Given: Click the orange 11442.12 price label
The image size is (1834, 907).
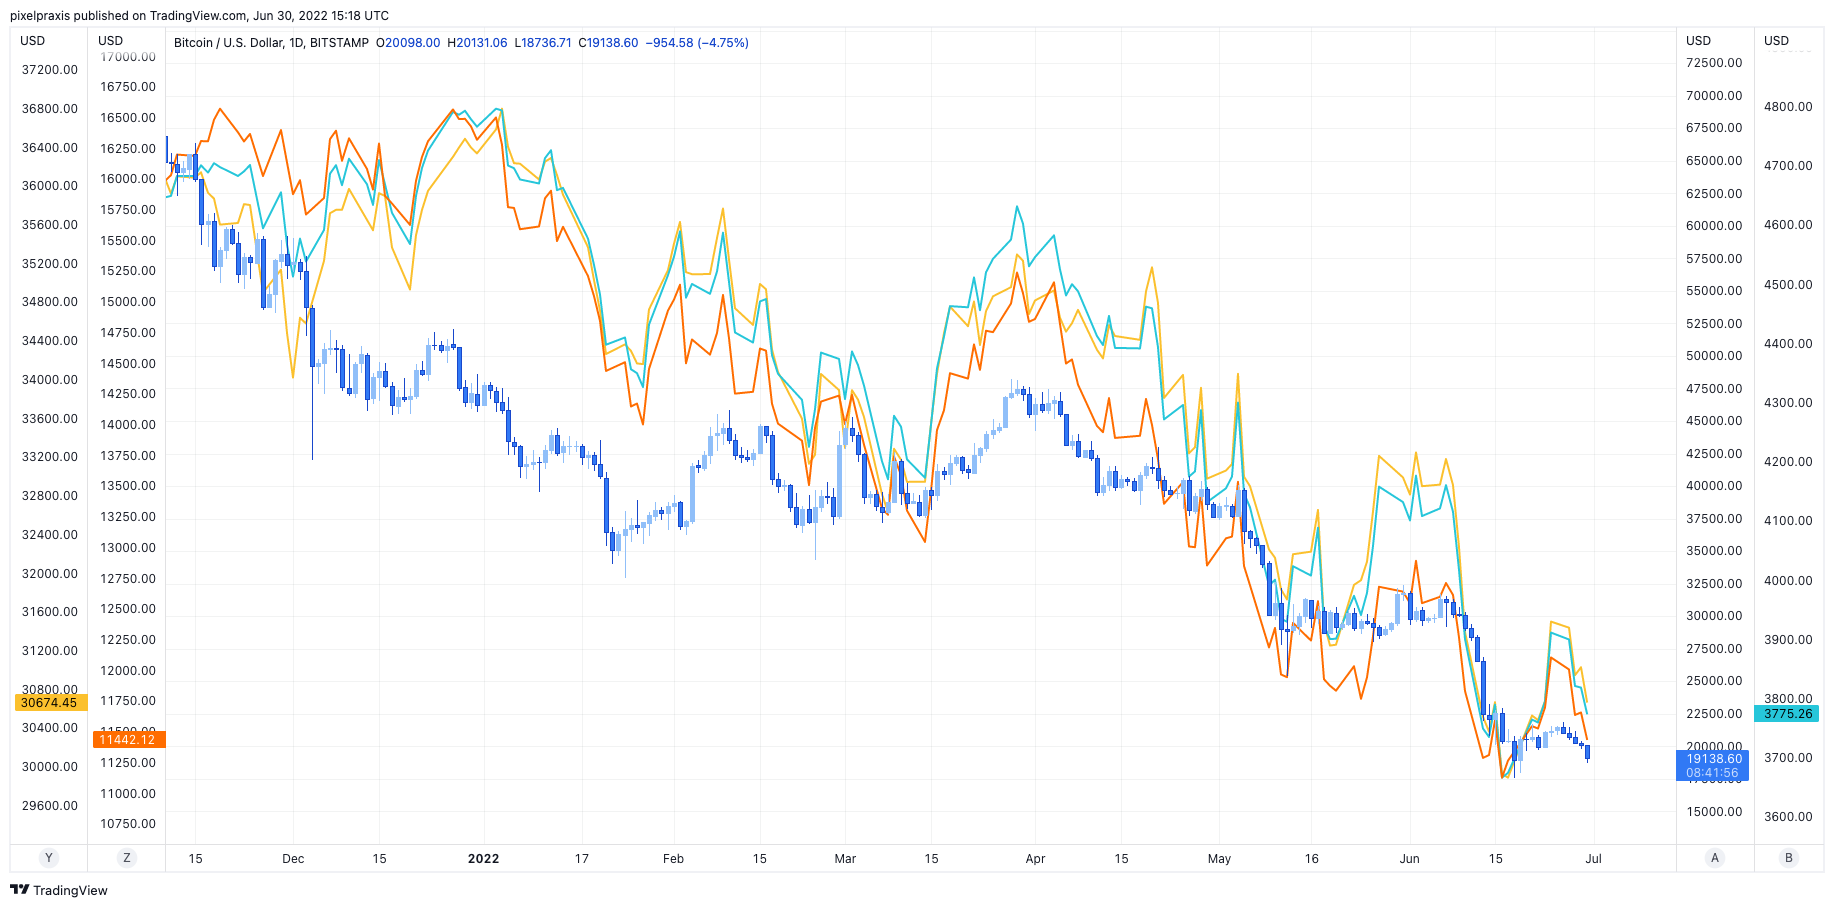Looking at the screenshot, I should tap(128, 740).
